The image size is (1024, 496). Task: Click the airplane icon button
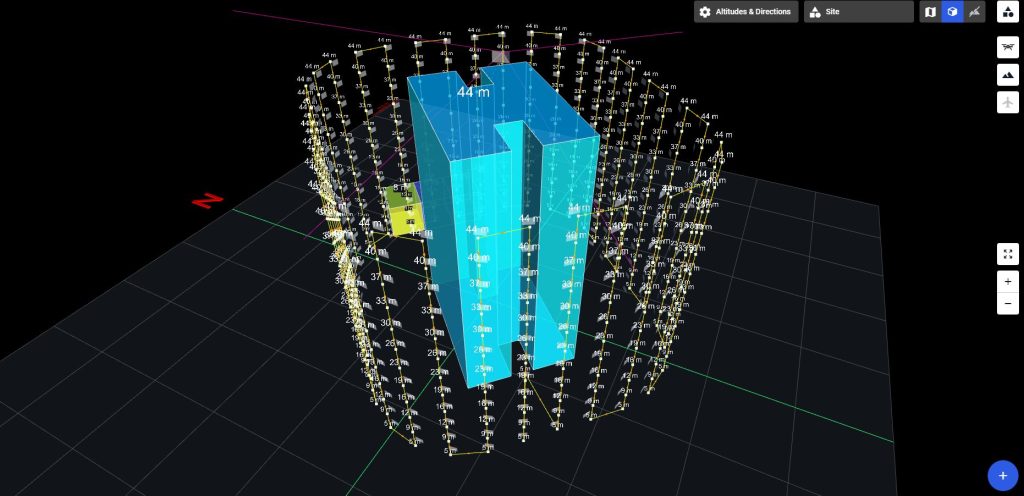pyautogui.click(x=1008, y=102)
